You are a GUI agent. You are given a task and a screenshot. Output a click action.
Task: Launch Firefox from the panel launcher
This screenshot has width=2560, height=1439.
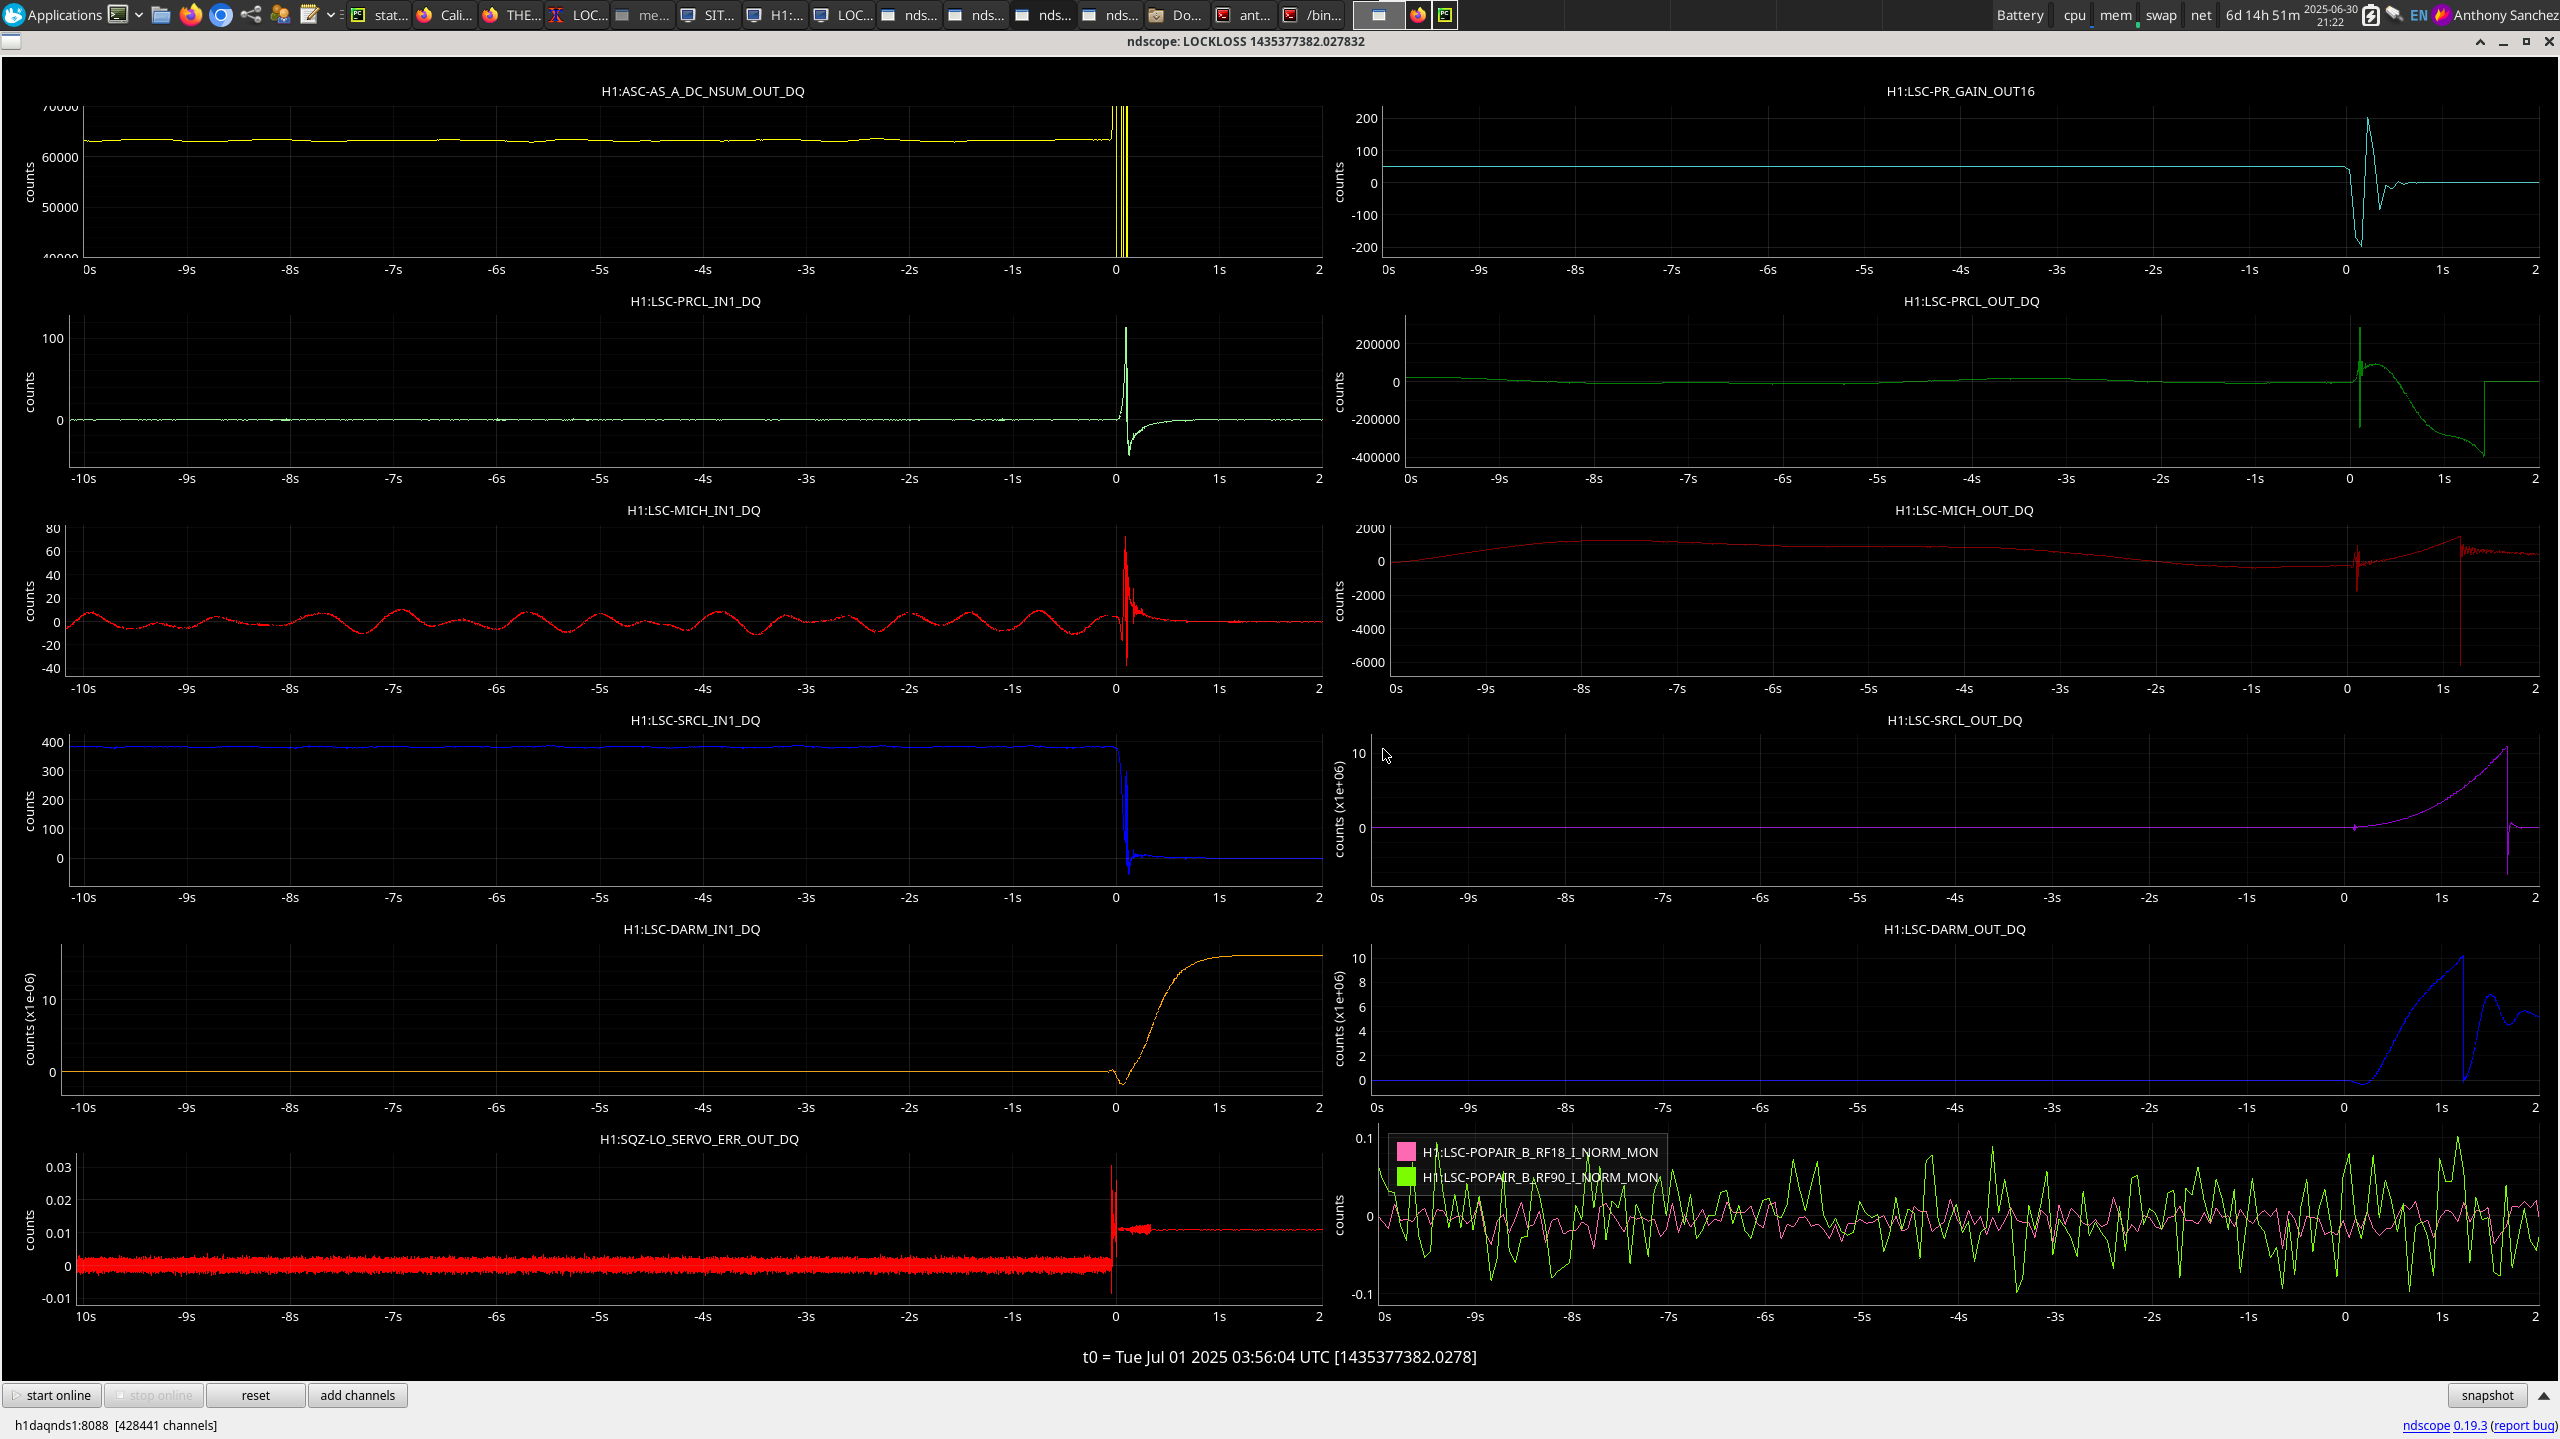[191, 15]
